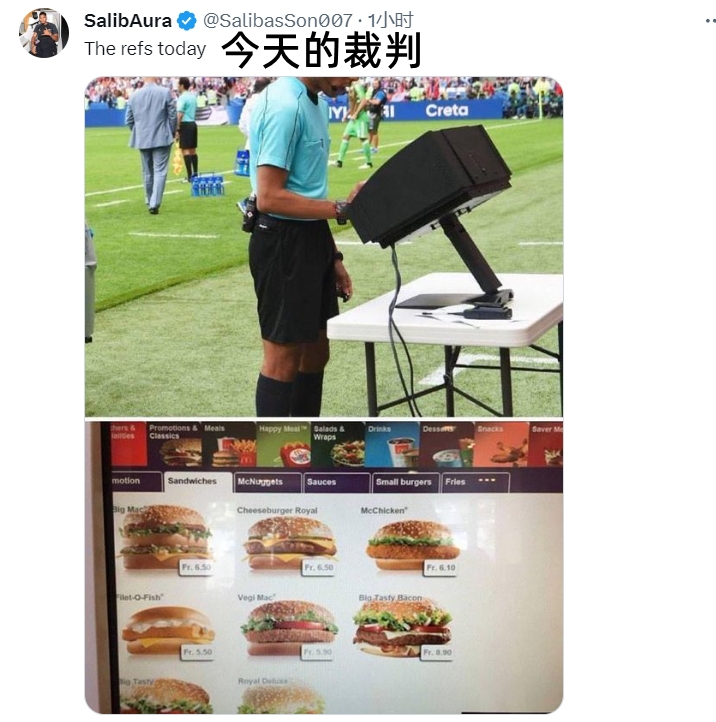716x722 pixels.
Task: Open the SalibAura display name link
Action: 128,21
